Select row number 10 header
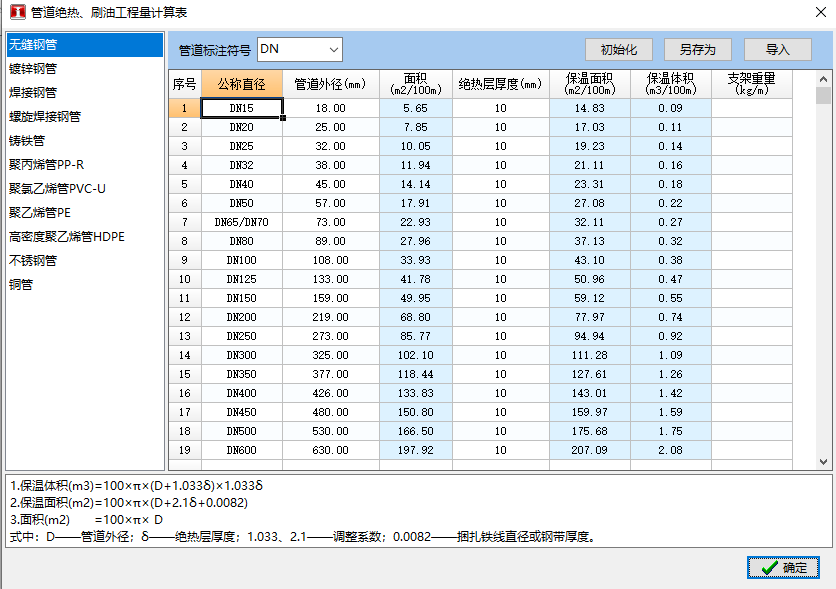 pyautogui.click(x=184, y=279)
